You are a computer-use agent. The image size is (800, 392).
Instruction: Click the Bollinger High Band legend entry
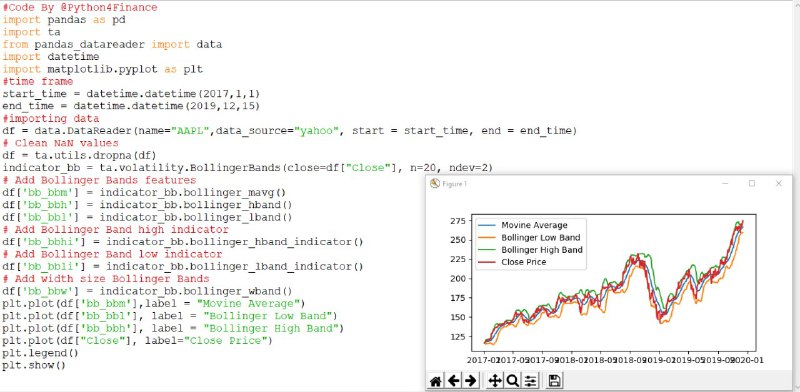530,250
